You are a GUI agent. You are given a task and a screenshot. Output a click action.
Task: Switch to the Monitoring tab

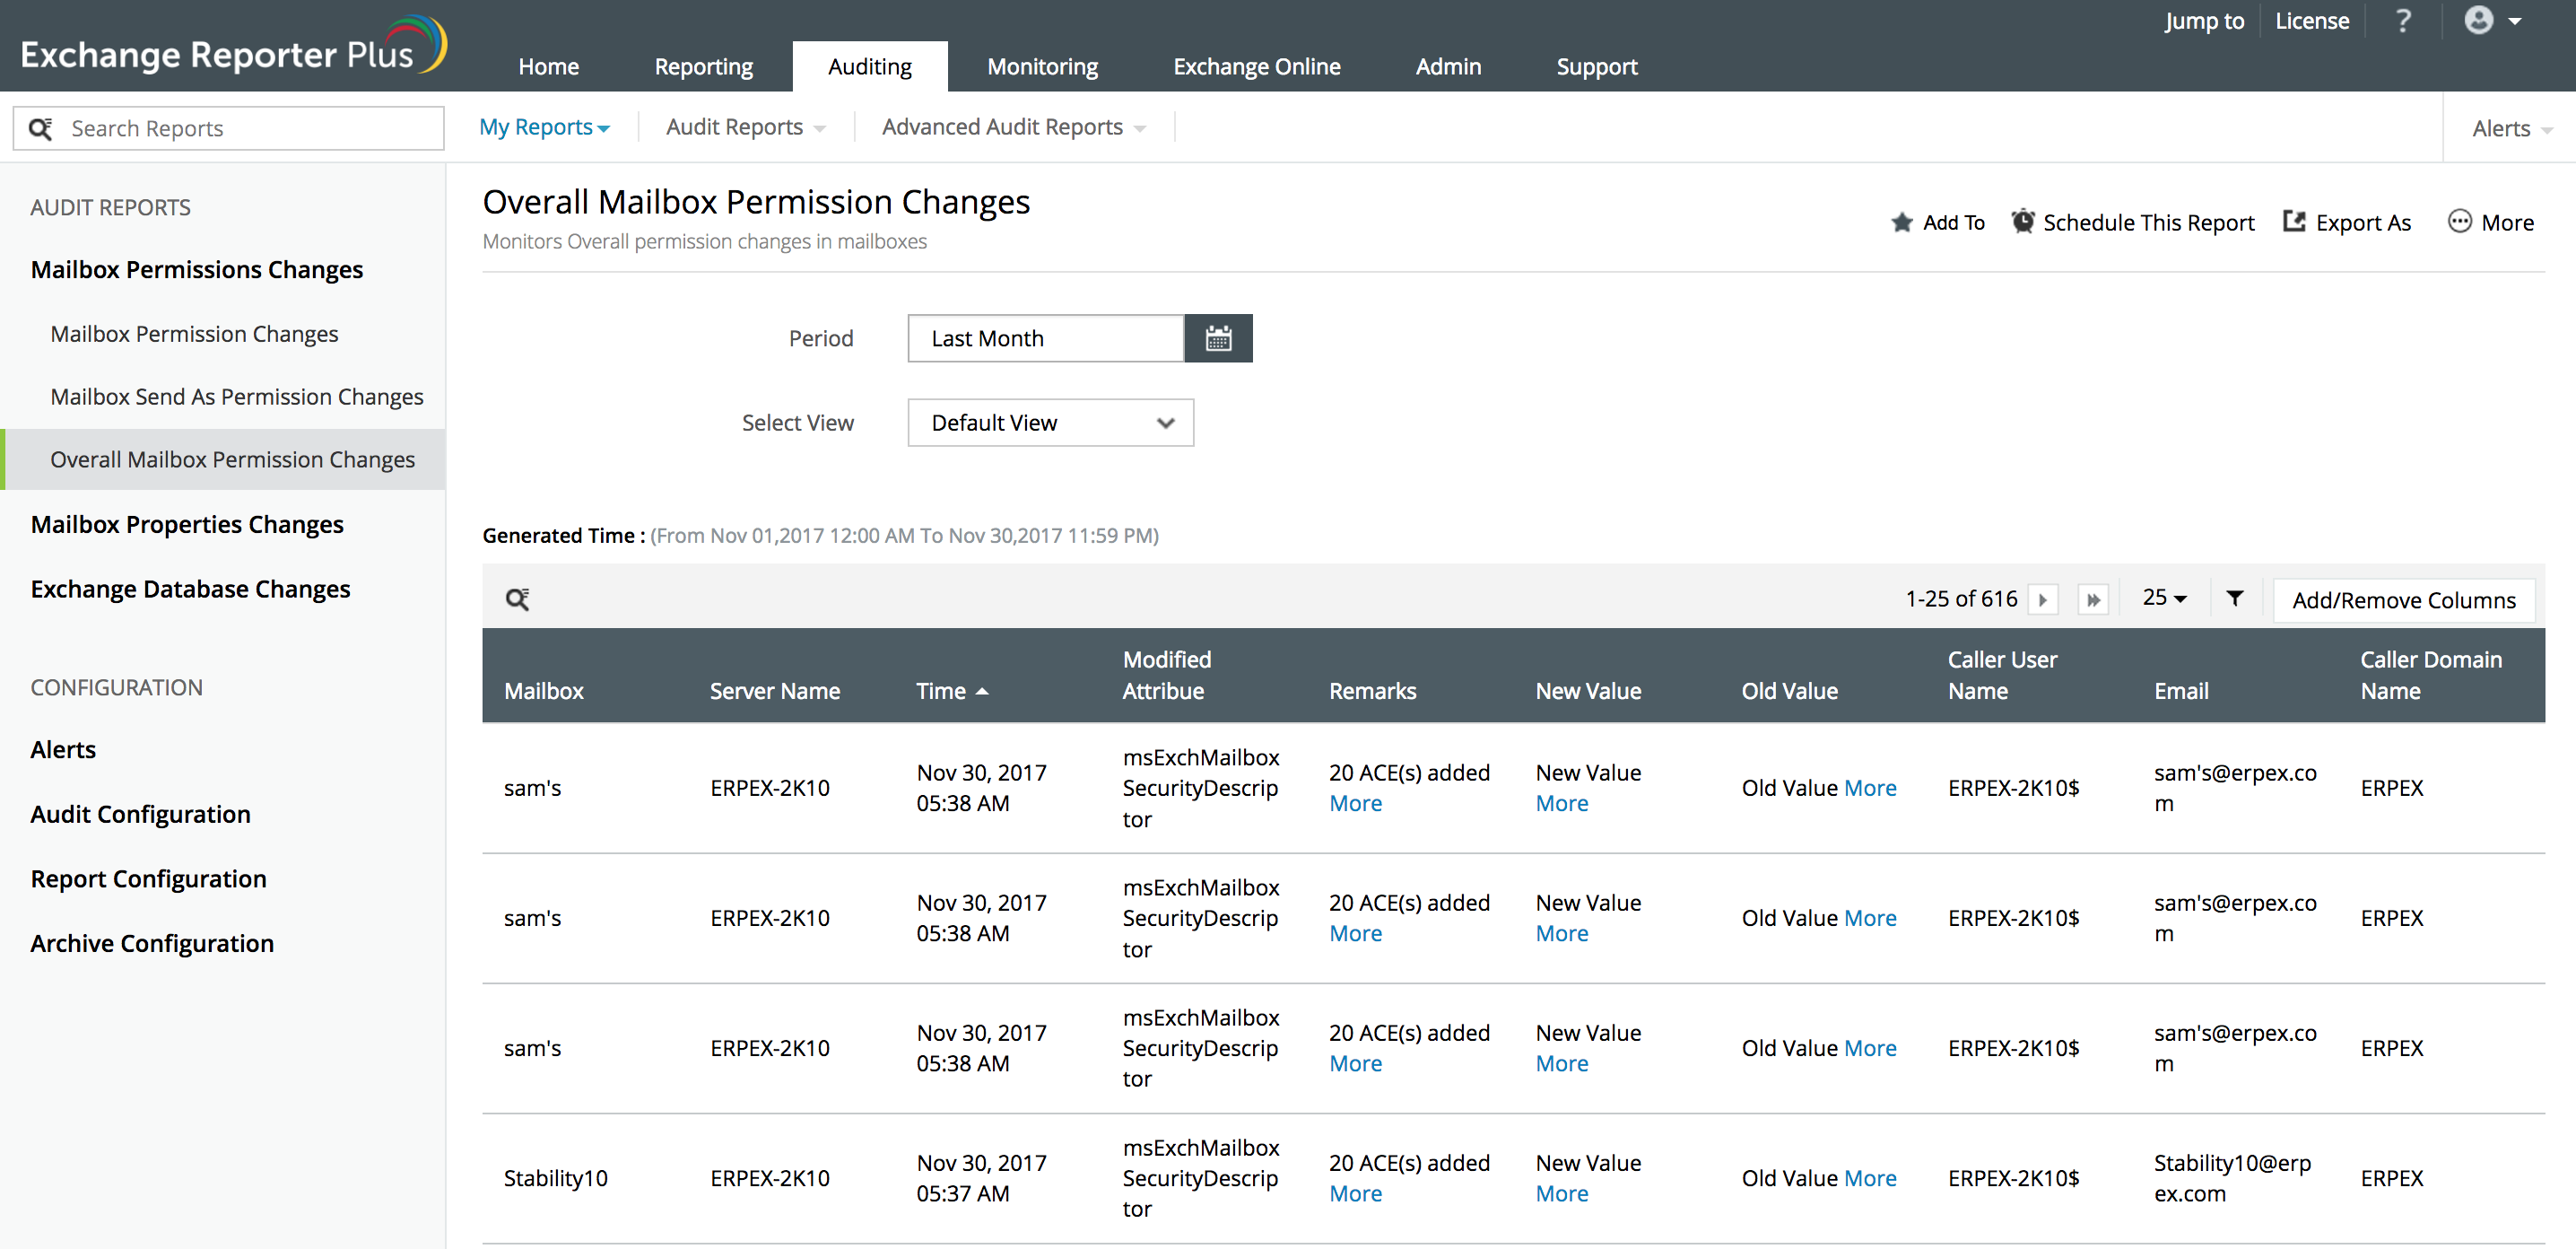coord(1042,67)
